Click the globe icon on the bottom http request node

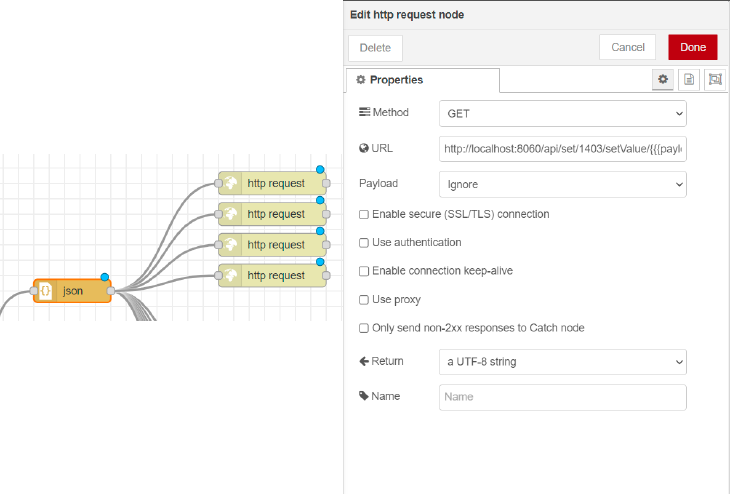tap(230, 275)
